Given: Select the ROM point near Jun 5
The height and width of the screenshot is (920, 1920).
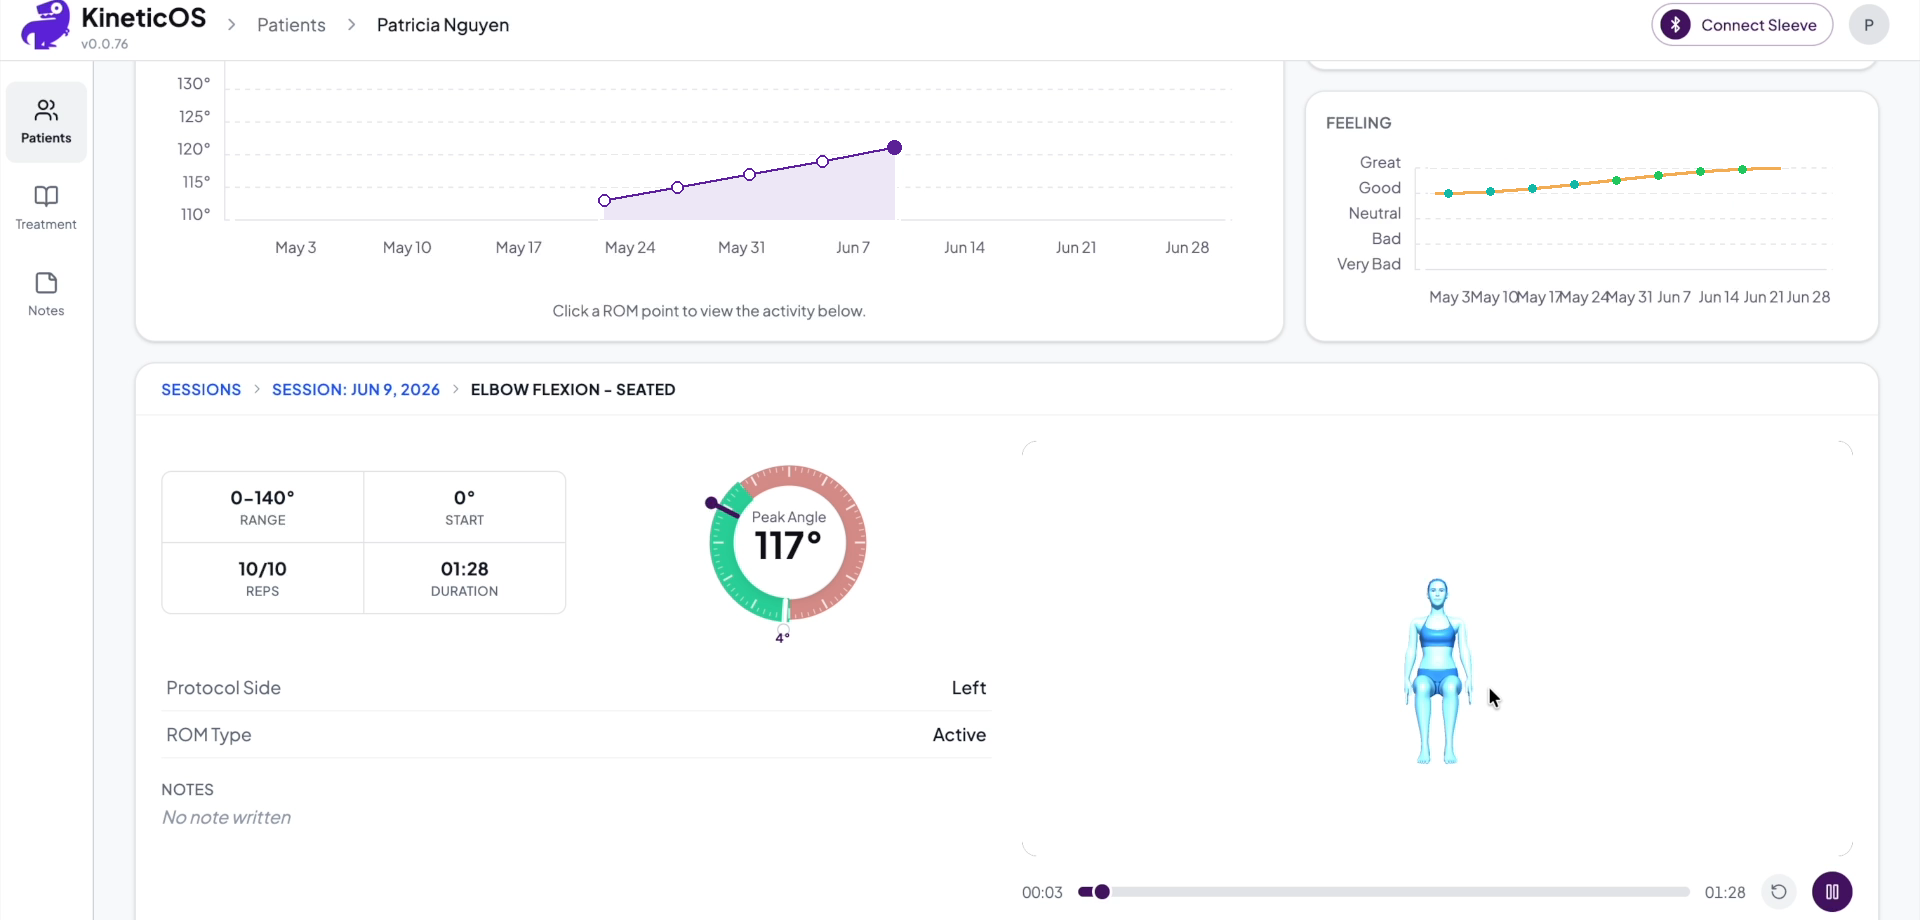Looking at the screenshot, I should tap(823, 161).
